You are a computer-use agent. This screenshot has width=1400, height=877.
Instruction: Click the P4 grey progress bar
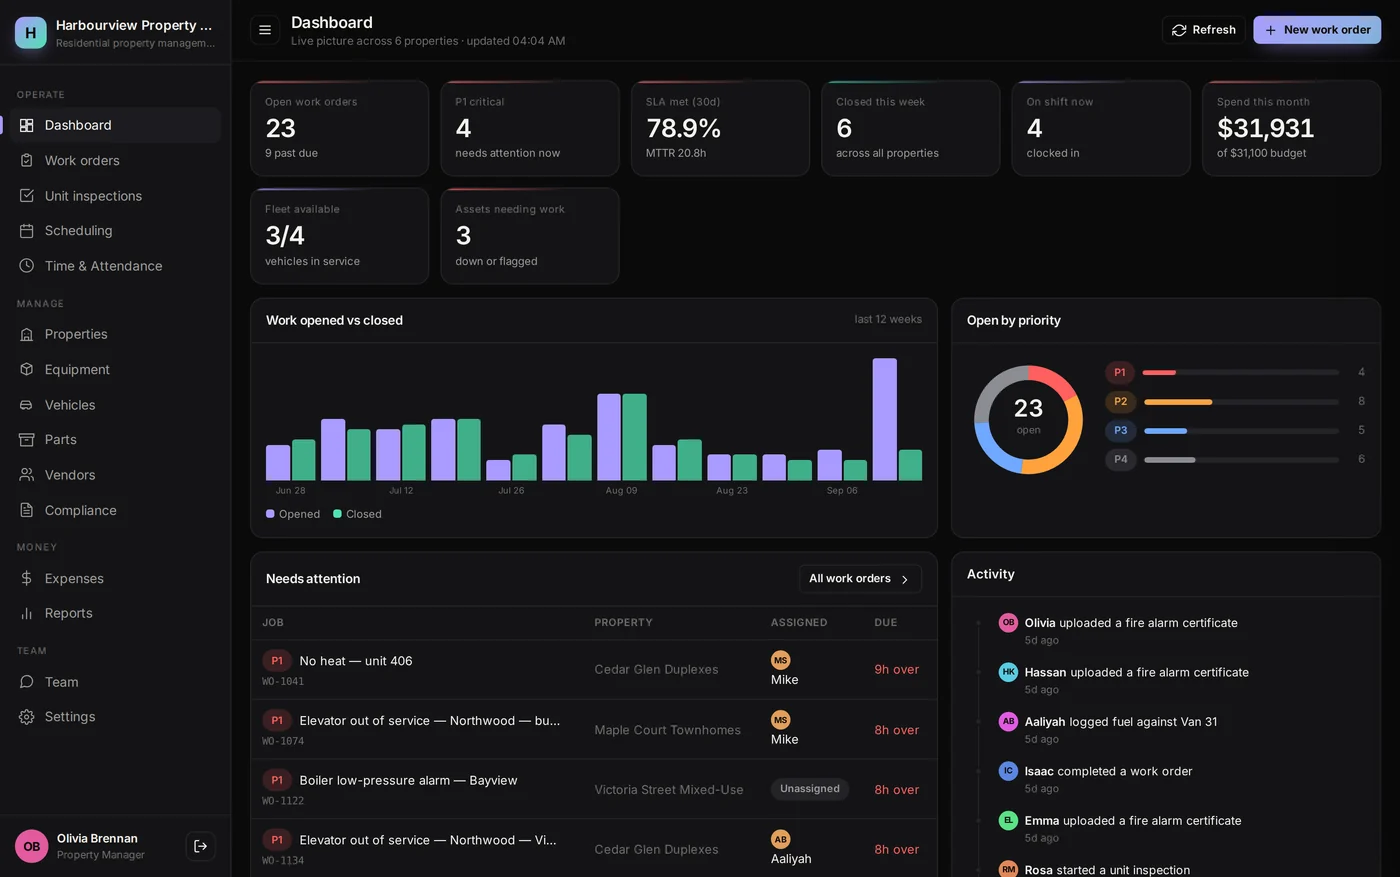click(1170, 460)
